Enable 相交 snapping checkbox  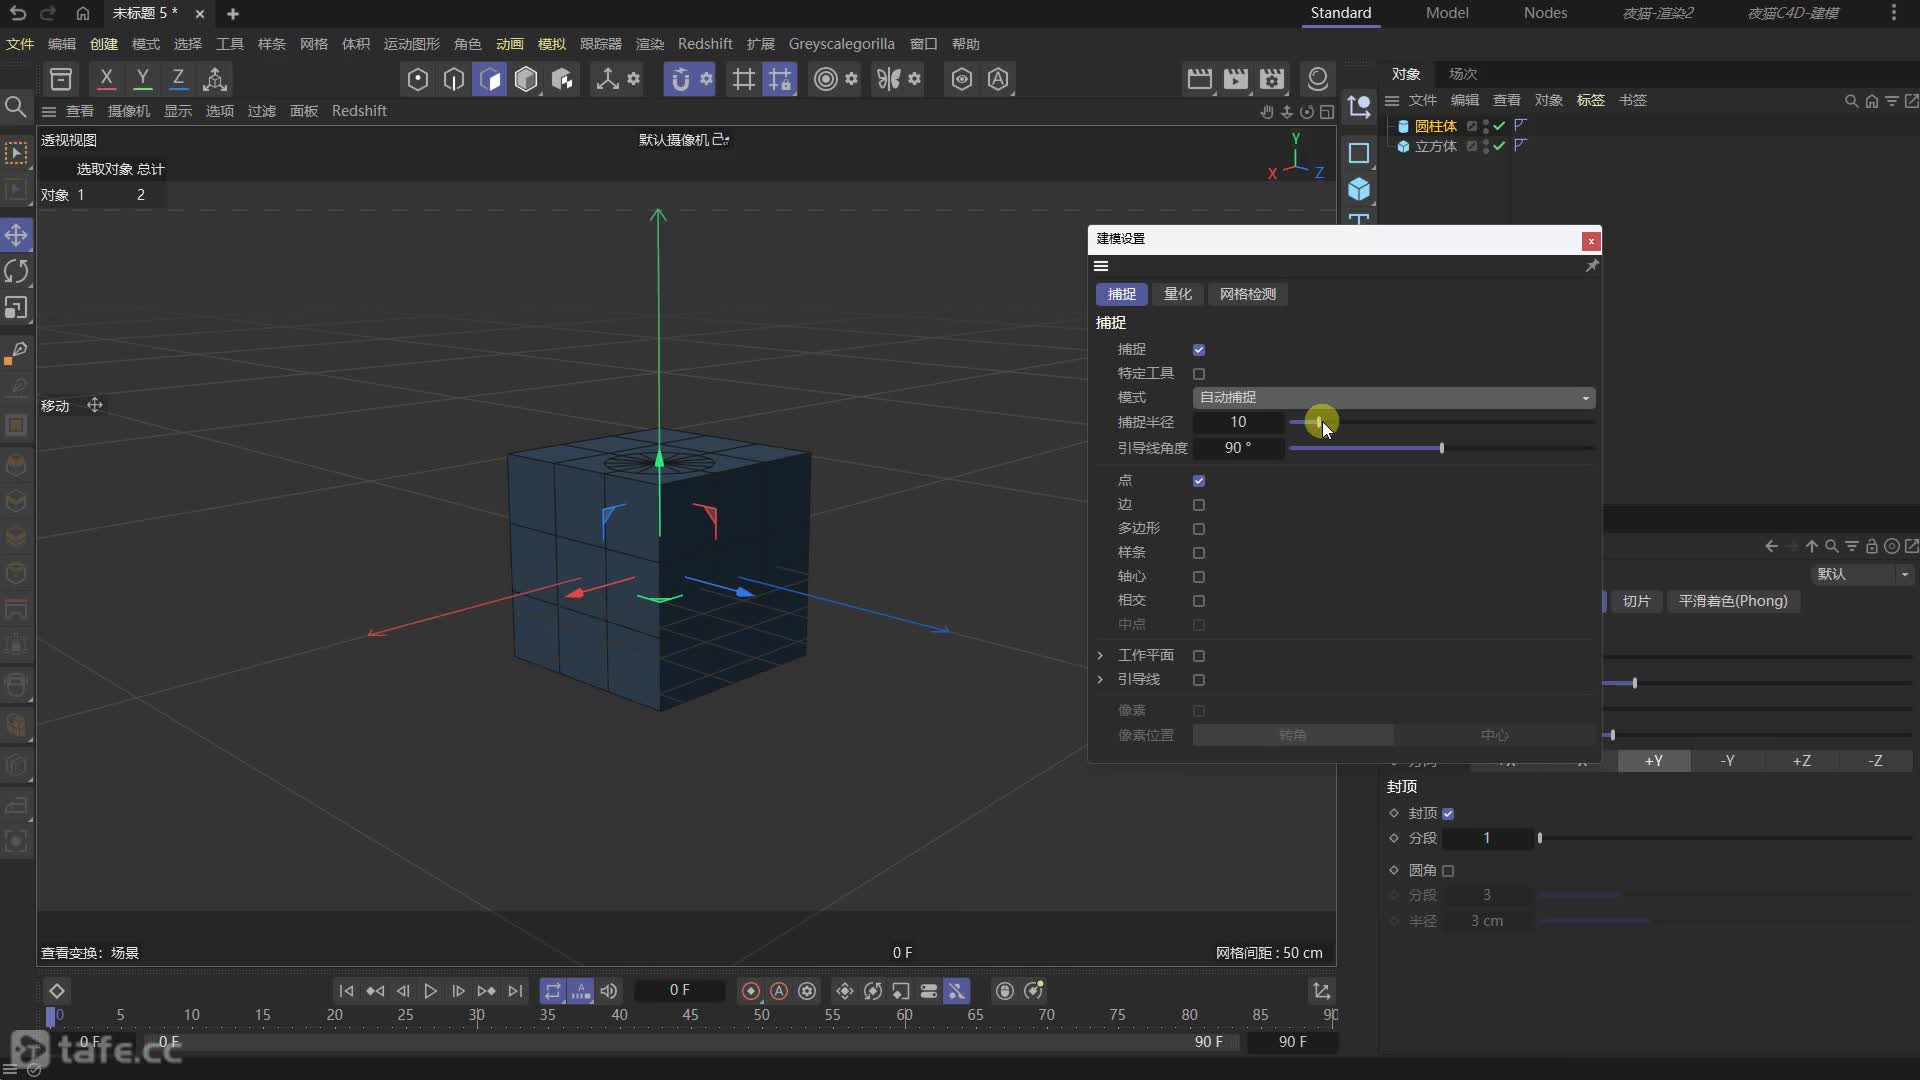[1199, 601]
